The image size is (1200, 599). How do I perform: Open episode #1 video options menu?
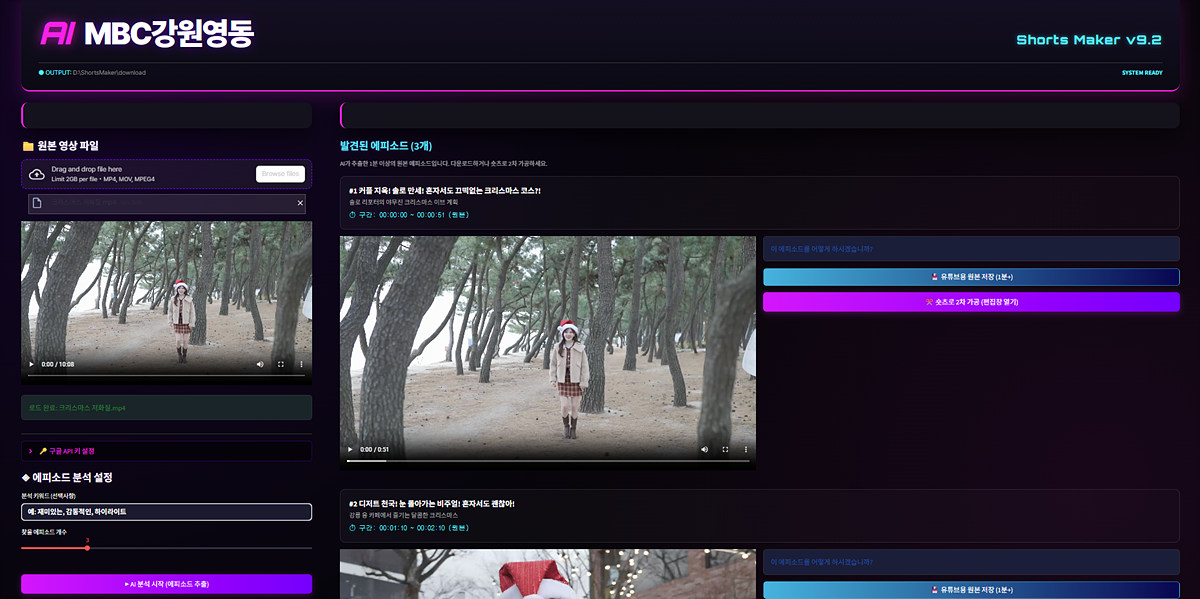tap(746, 450)
